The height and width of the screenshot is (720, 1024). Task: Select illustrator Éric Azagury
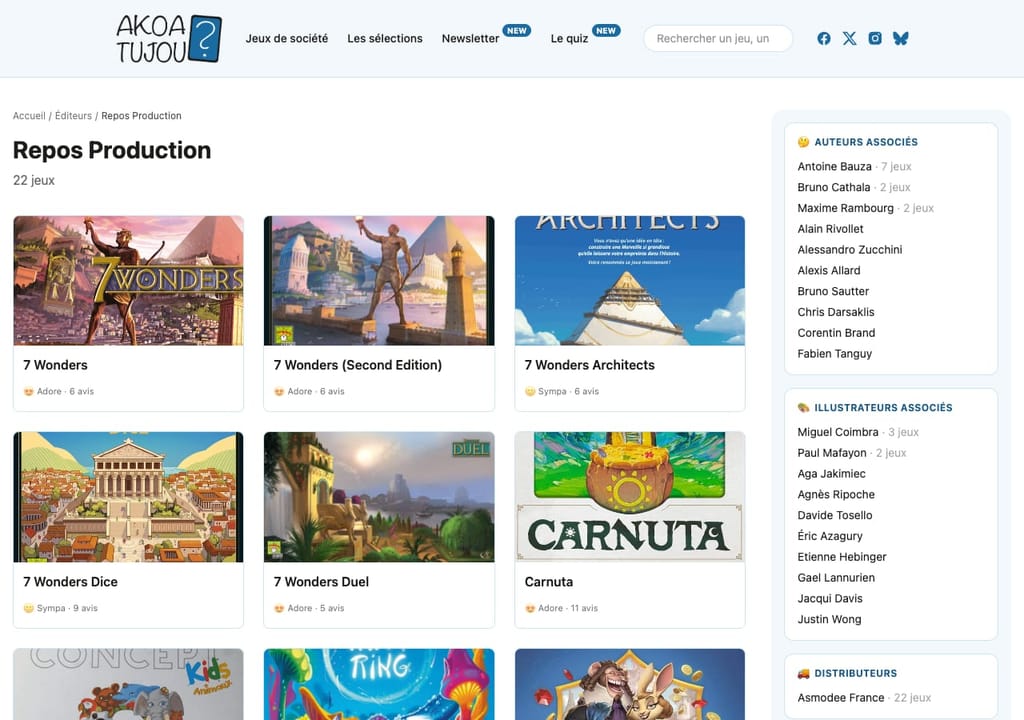click(x=829, y=536)
